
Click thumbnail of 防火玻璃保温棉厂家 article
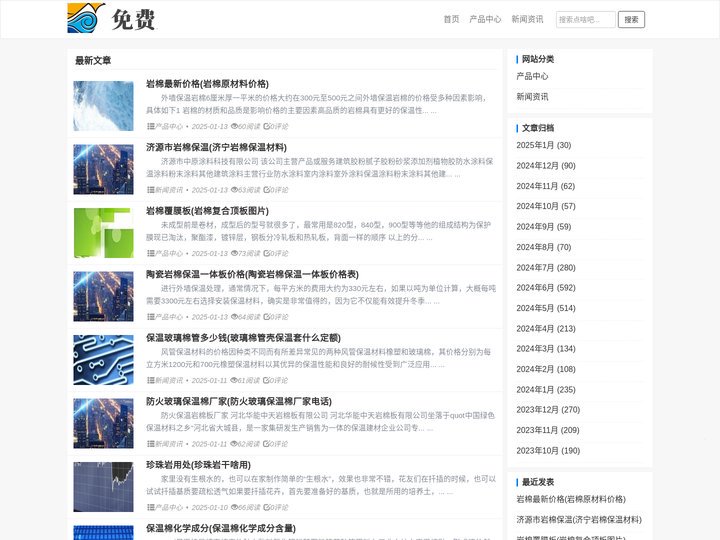pos(103,423)
